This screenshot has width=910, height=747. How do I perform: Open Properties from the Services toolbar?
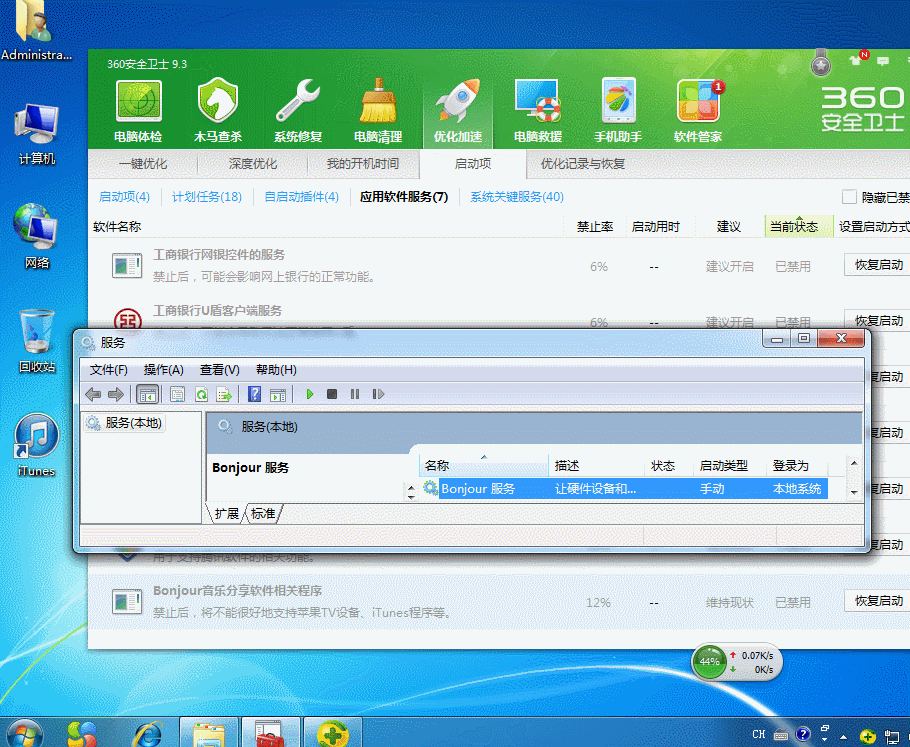point(178,395)
